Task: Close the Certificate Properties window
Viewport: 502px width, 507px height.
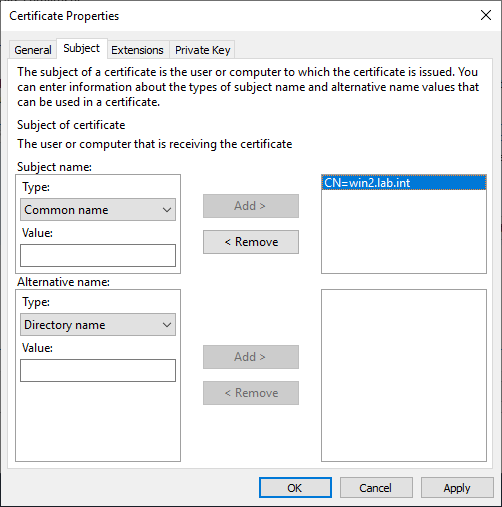Action: pos(486,15)
